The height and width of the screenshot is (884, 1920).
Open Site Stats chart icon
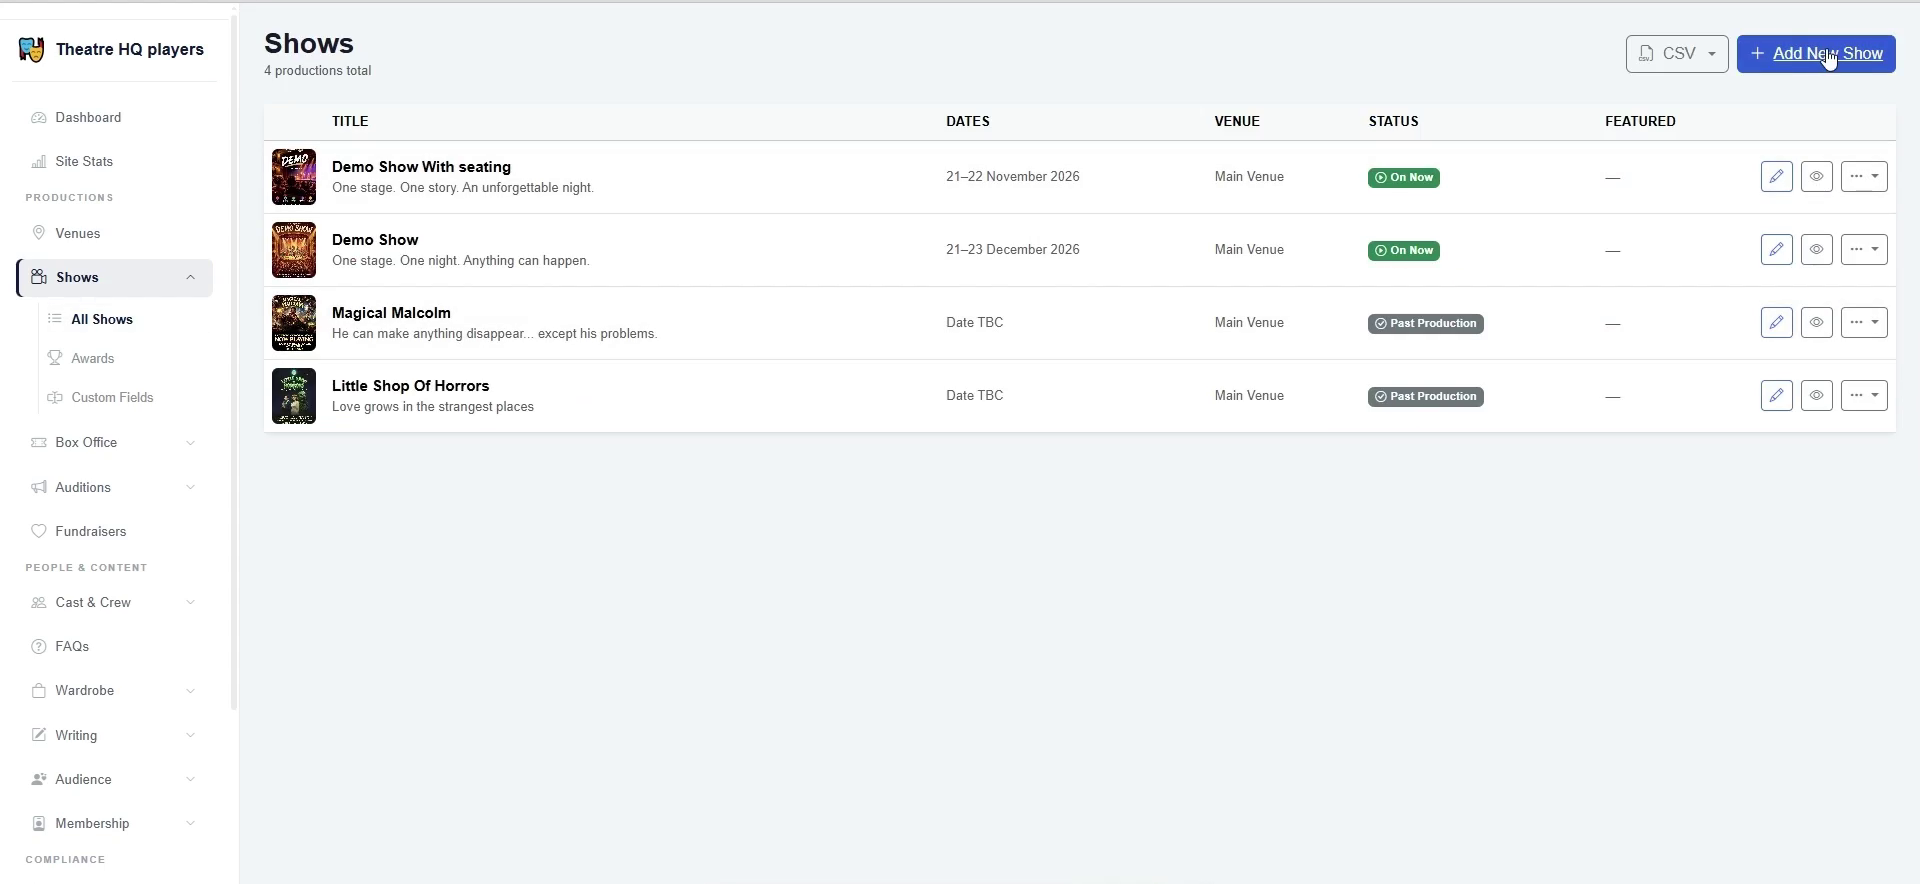[39, 162]
